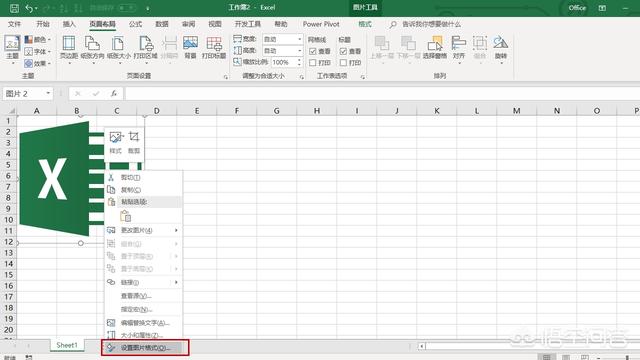Click the Insert Function fx icon
The height and width of the screenshot is (360, 640).
114,93
